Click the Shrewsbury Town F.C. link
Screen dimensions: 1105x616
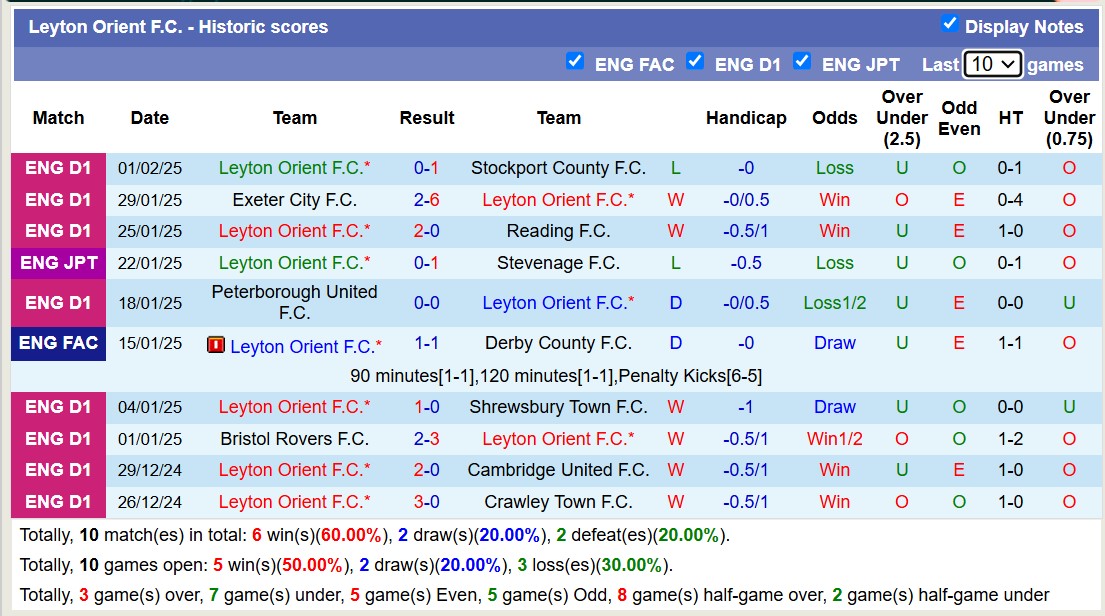point(559,407)
